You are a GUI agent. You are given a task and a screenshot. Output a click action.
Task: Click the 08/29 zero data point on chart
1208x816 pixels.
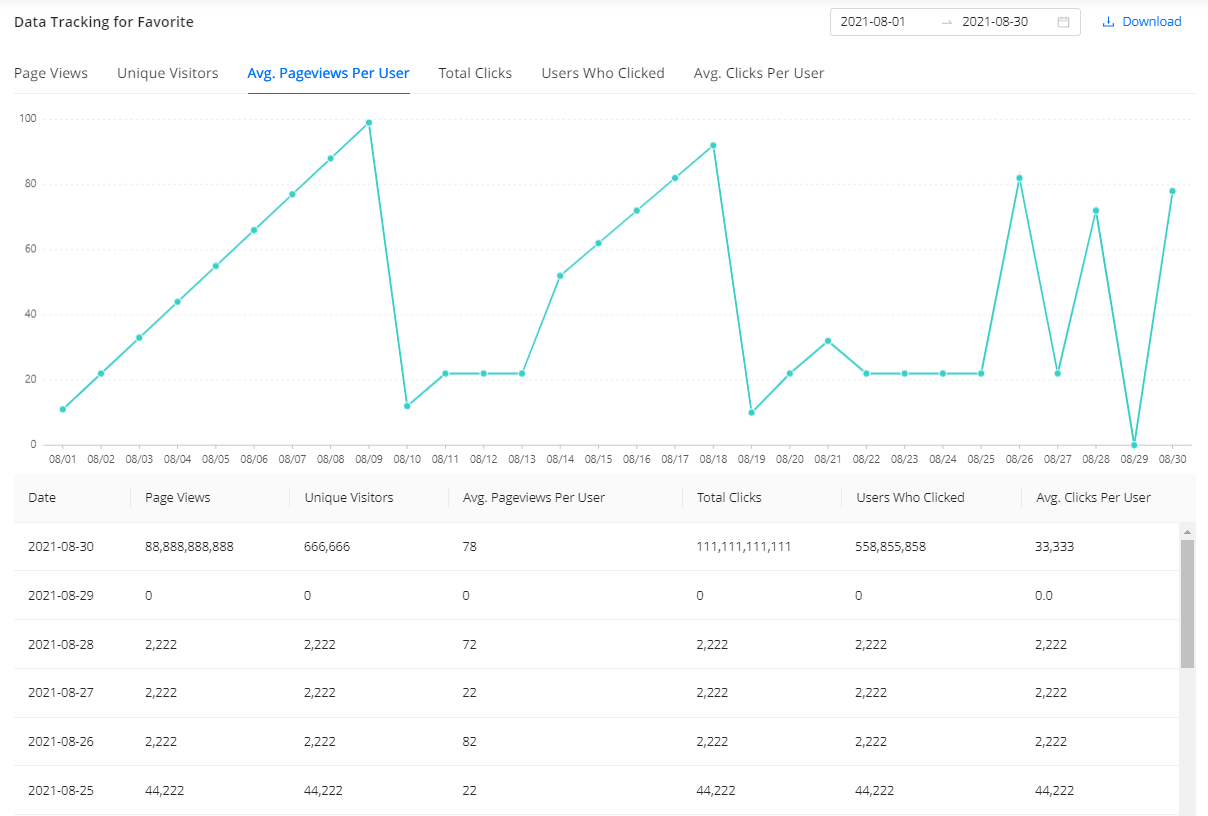1134,445
